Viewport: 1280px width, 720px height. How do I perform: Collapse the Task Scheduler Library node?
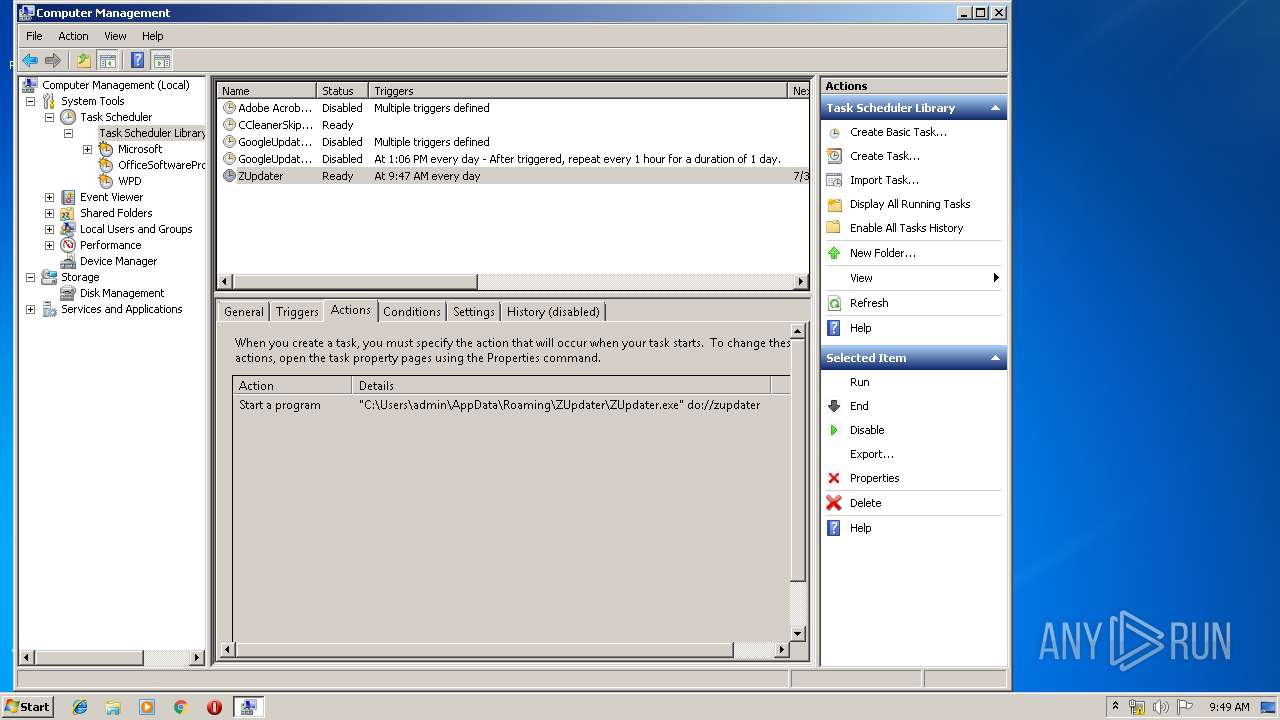point(68,133)
